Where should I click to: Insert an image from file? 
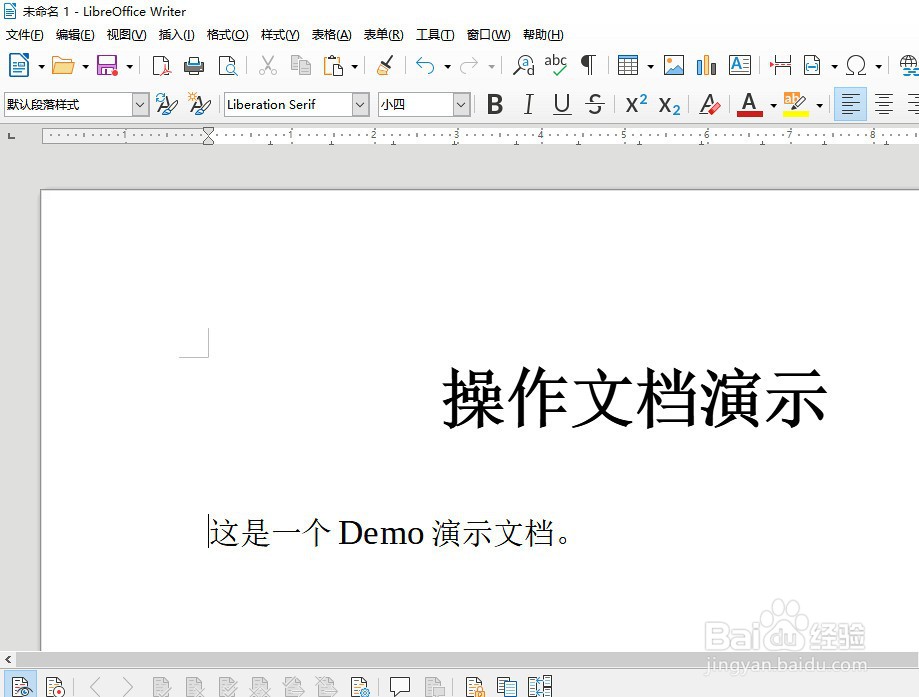tap(674, 65)
